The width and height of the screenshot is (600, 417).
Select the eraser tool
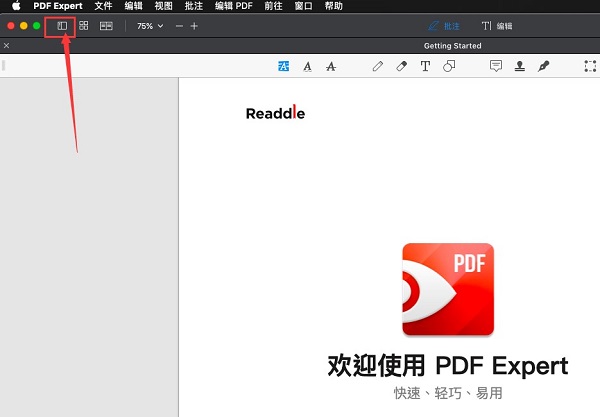[401, 66]
